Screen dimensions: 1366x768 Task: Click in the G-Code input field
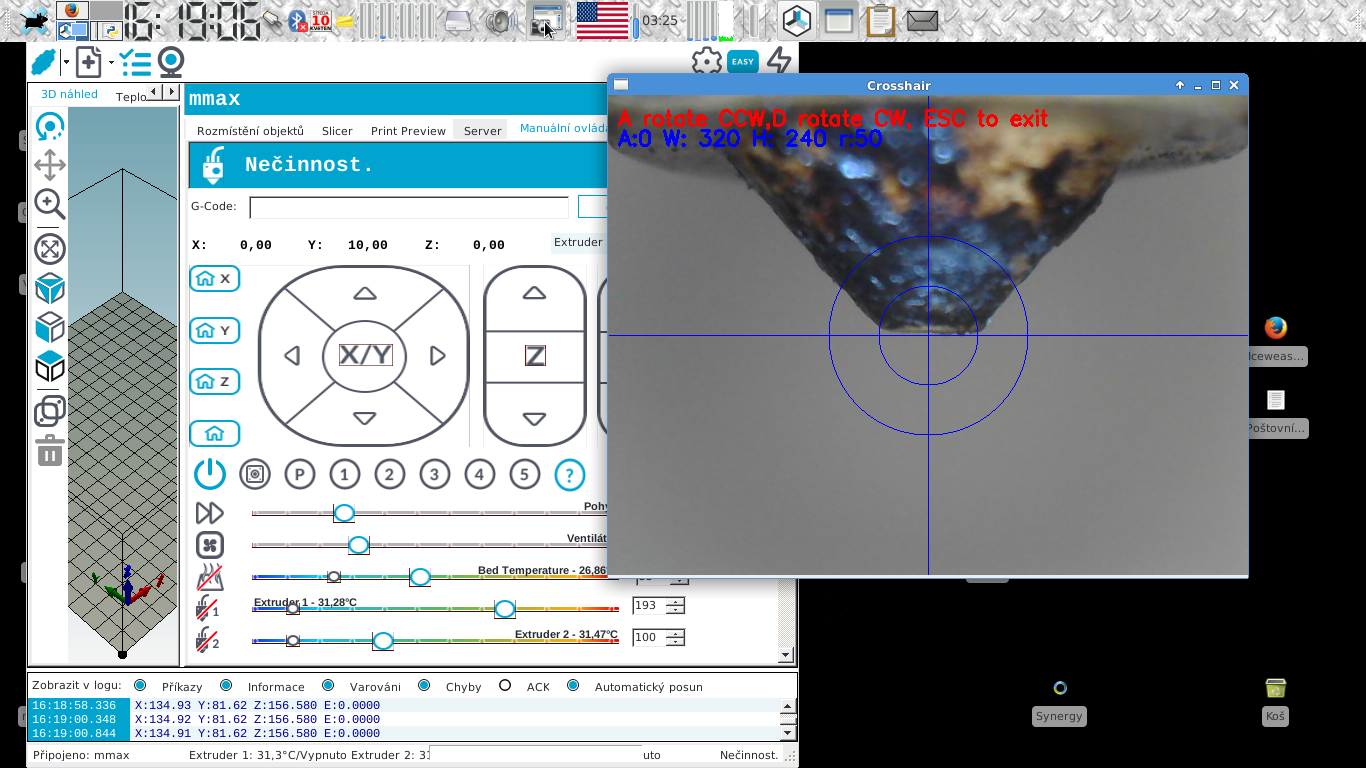point(409,207)
